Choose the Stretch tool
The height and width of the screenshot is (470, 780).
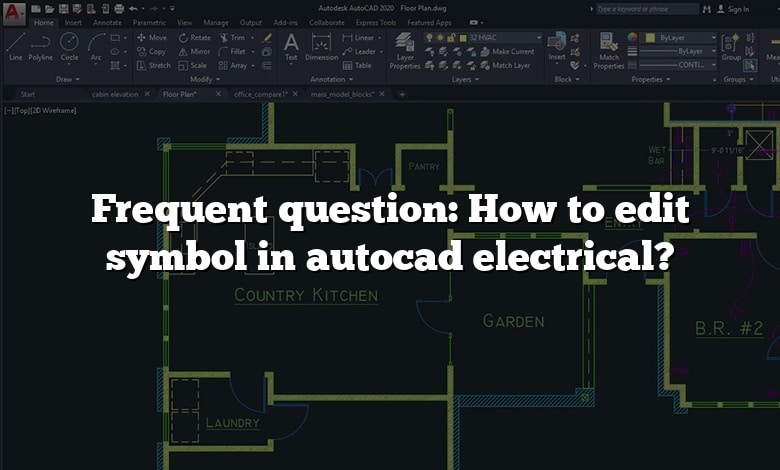coord(153,65)
